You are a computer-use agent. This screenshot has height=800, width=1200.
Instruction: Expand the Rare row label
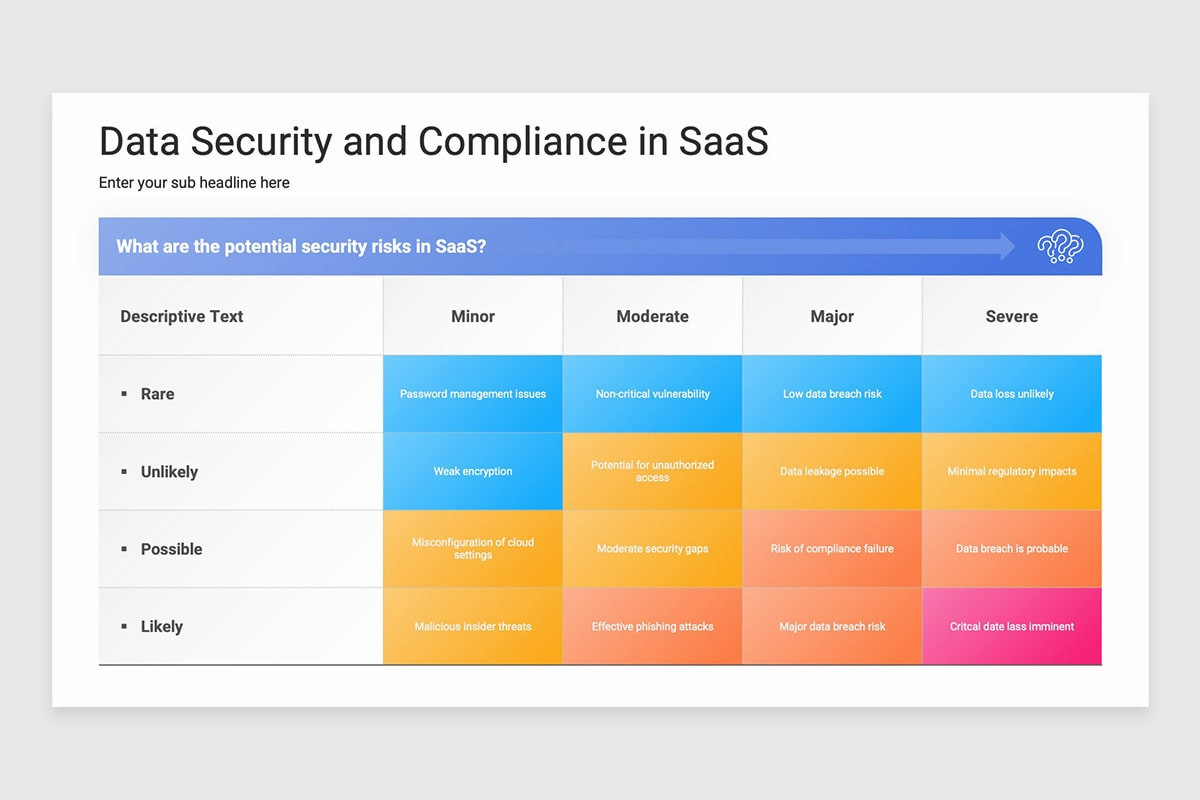tap(157, 394)
